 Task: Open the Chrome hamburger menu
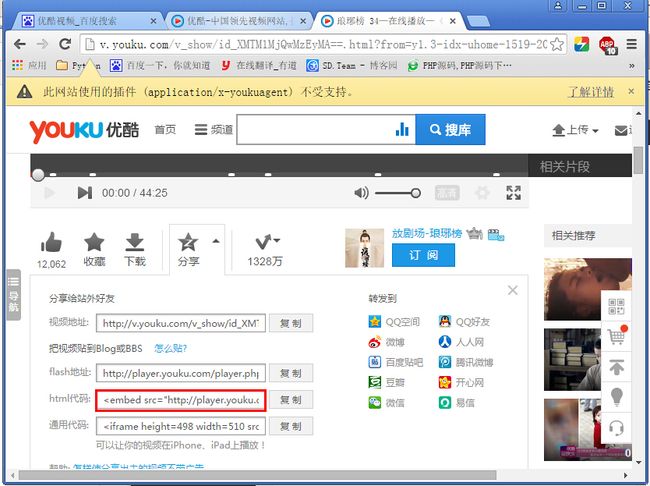click(631, 44)
